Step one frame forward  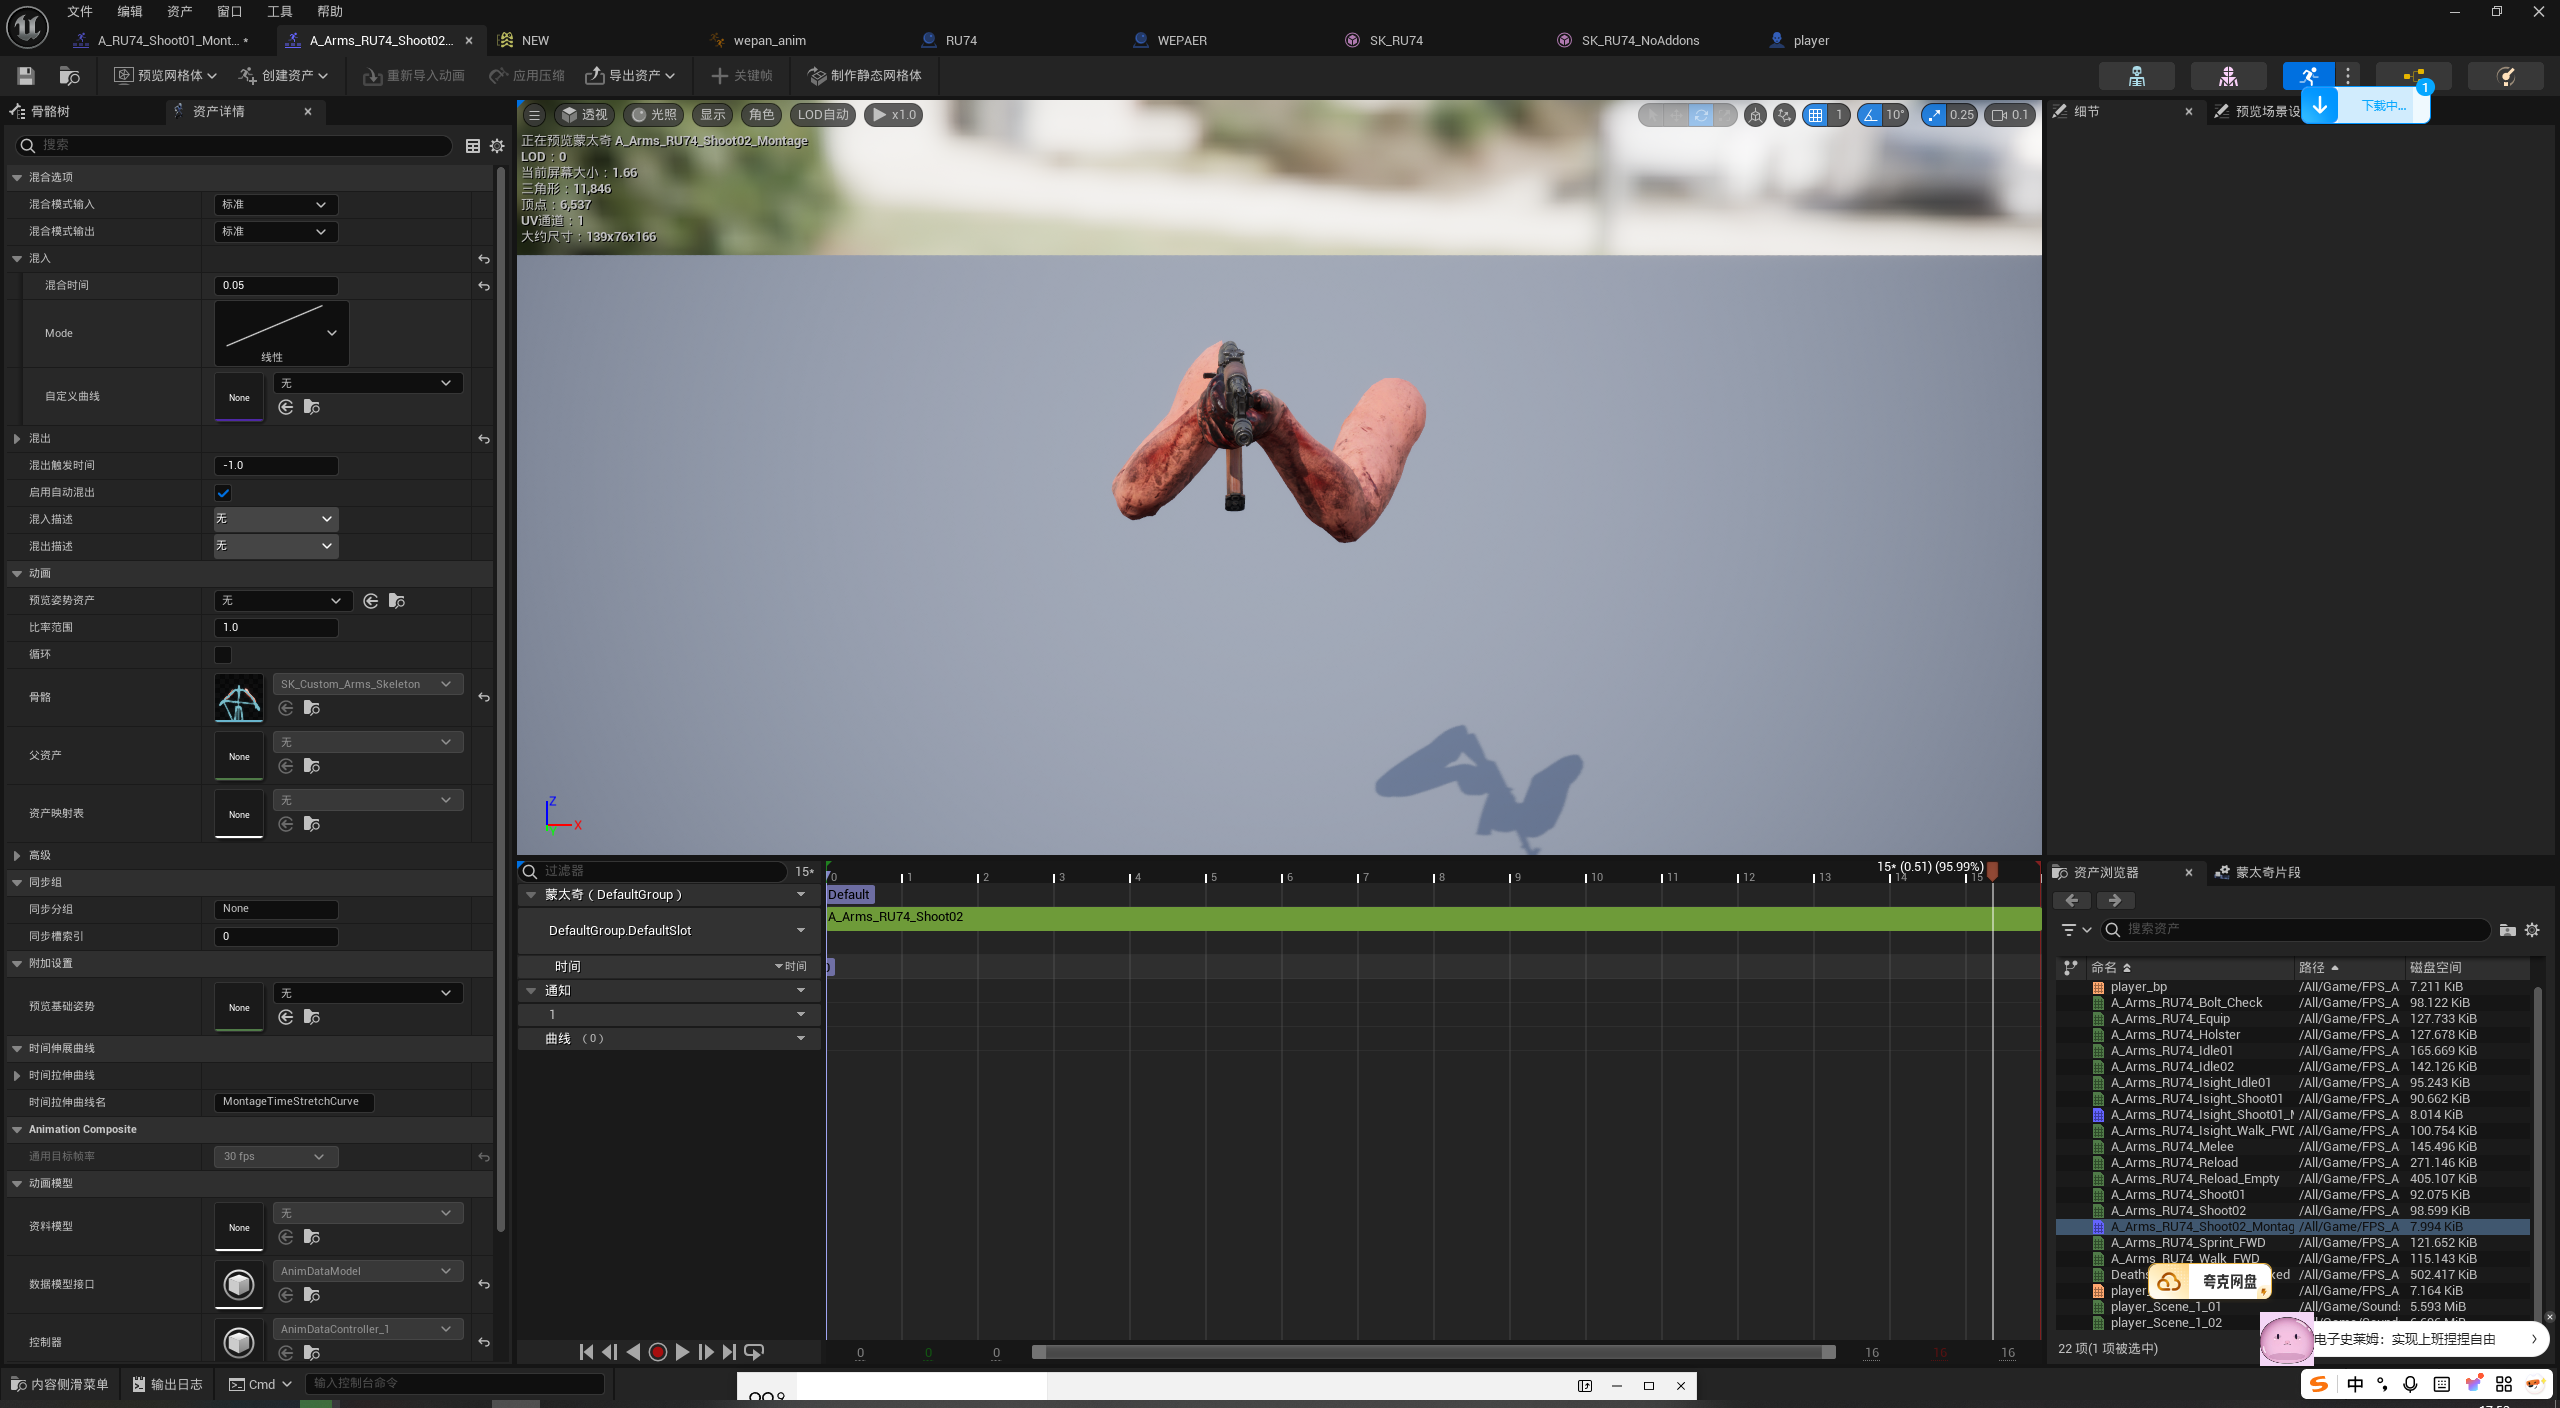tap(706, 1352)
